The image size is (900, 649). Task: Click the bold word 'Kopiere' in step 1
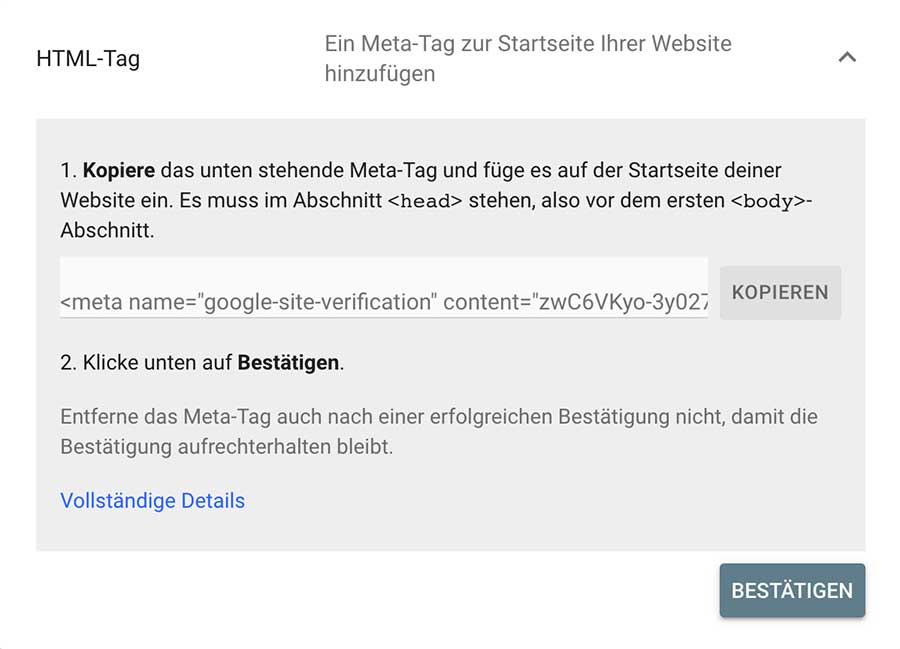click(x=118, y=170)
